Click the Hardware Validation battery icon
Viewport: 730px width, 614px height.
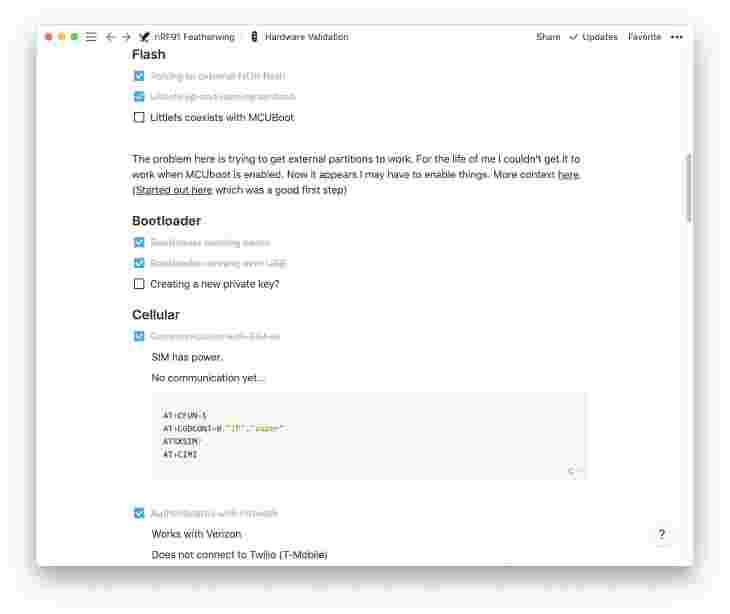point(254,36)
